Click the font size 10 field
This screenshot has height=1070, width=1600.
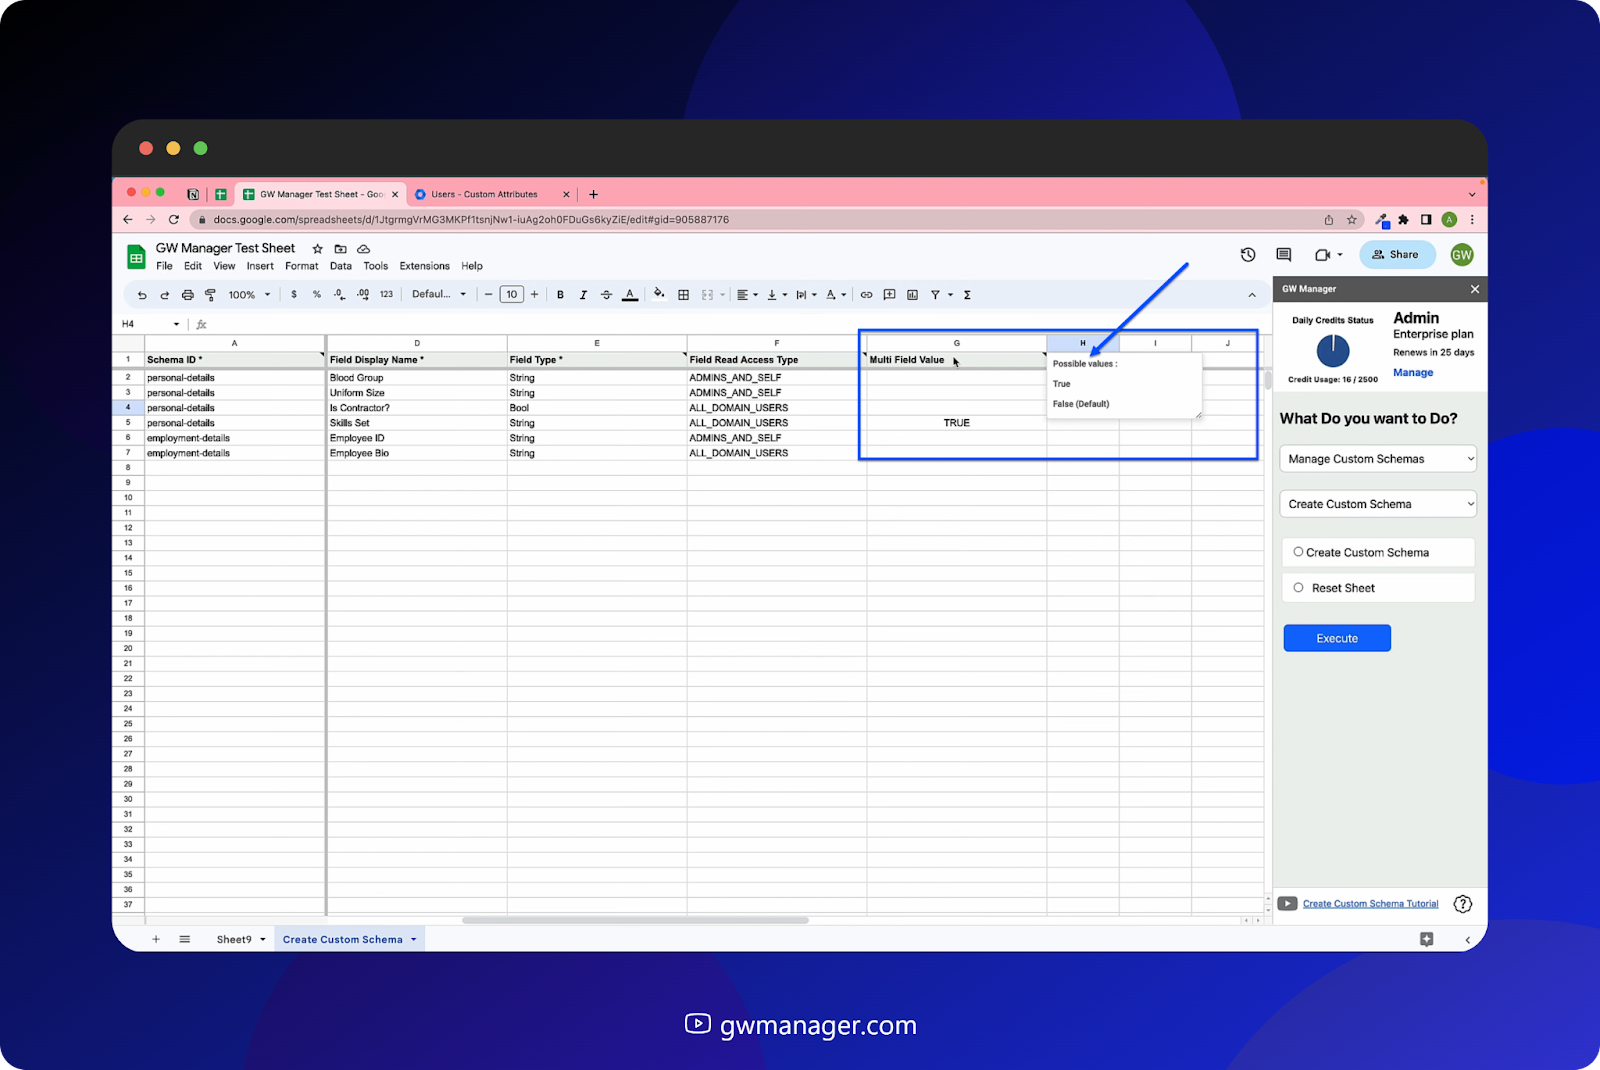click(x=511, y=295)
